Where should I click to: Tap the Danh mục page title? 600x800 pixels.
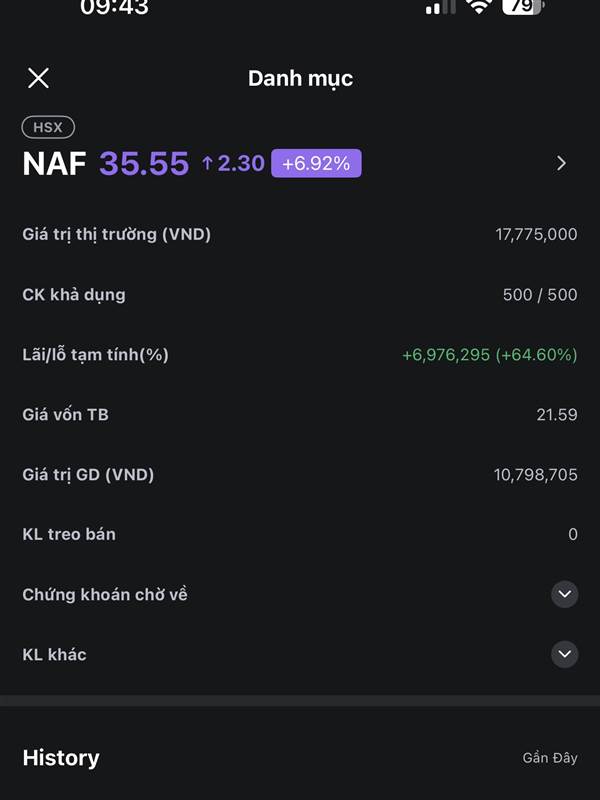[x=301, y=79]
